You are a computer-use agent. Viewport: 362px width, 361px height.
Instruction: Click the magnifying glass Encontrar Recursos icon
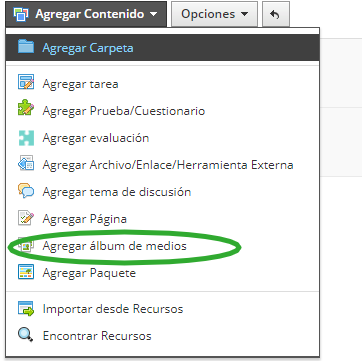click(x=26, y=335)
